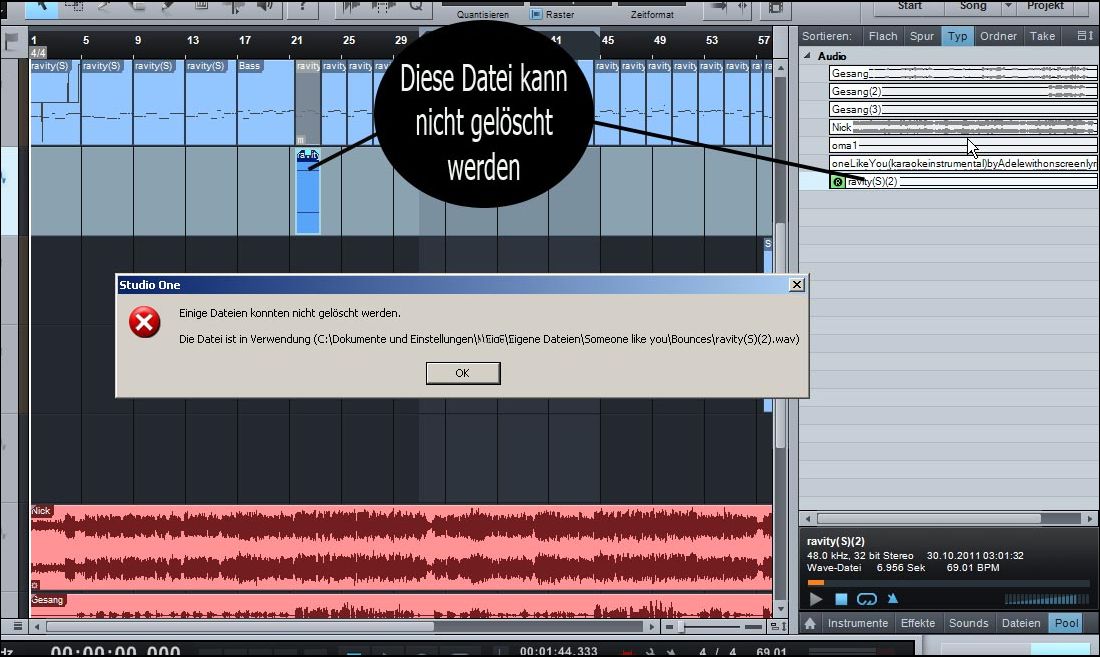Select the Bass clip on first track
This screenshot has height=657, width=1100.
(265, 102)
